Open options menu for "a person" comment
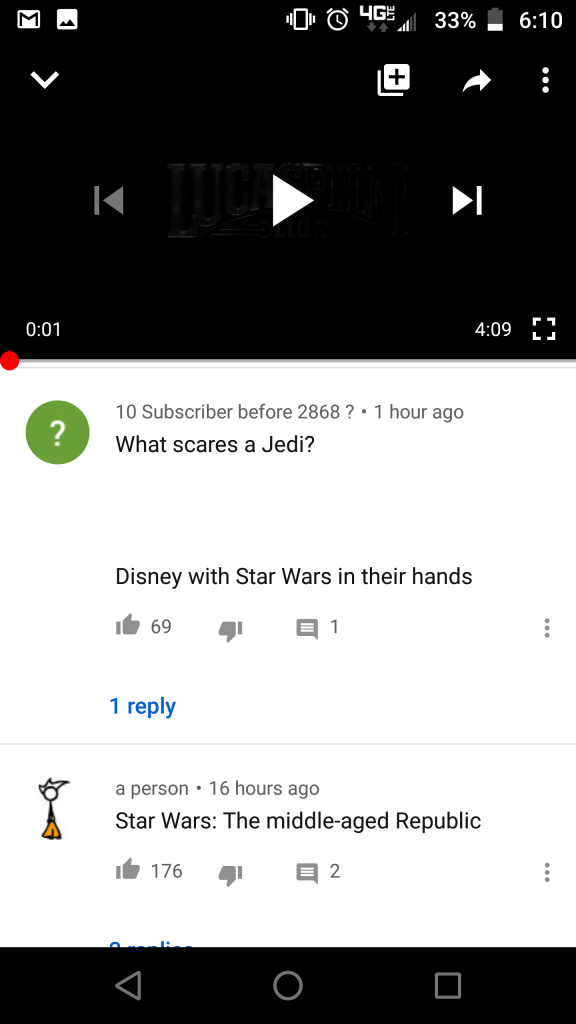 click(547, 872)
